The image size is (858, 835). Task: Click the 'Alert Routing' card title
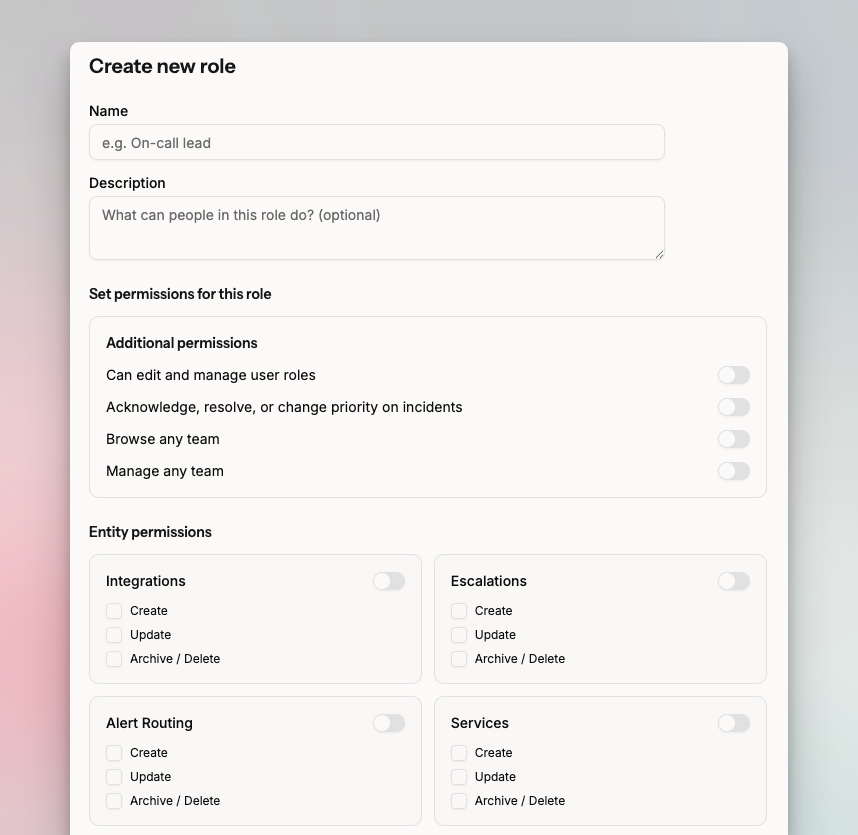coord(149,723)
